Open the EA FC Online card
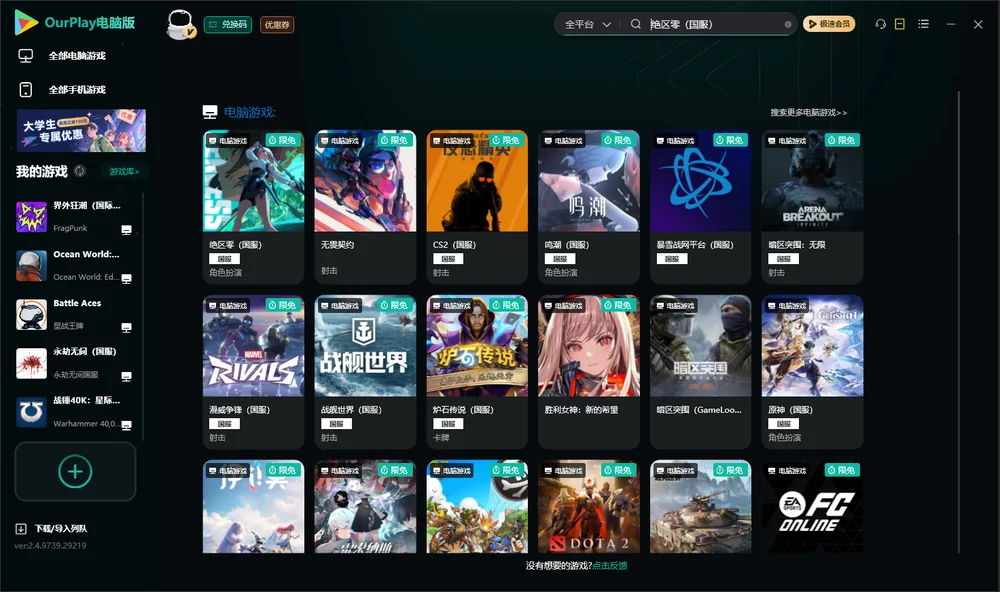This screenshot has height=592, width=1000. pos(812,507)
